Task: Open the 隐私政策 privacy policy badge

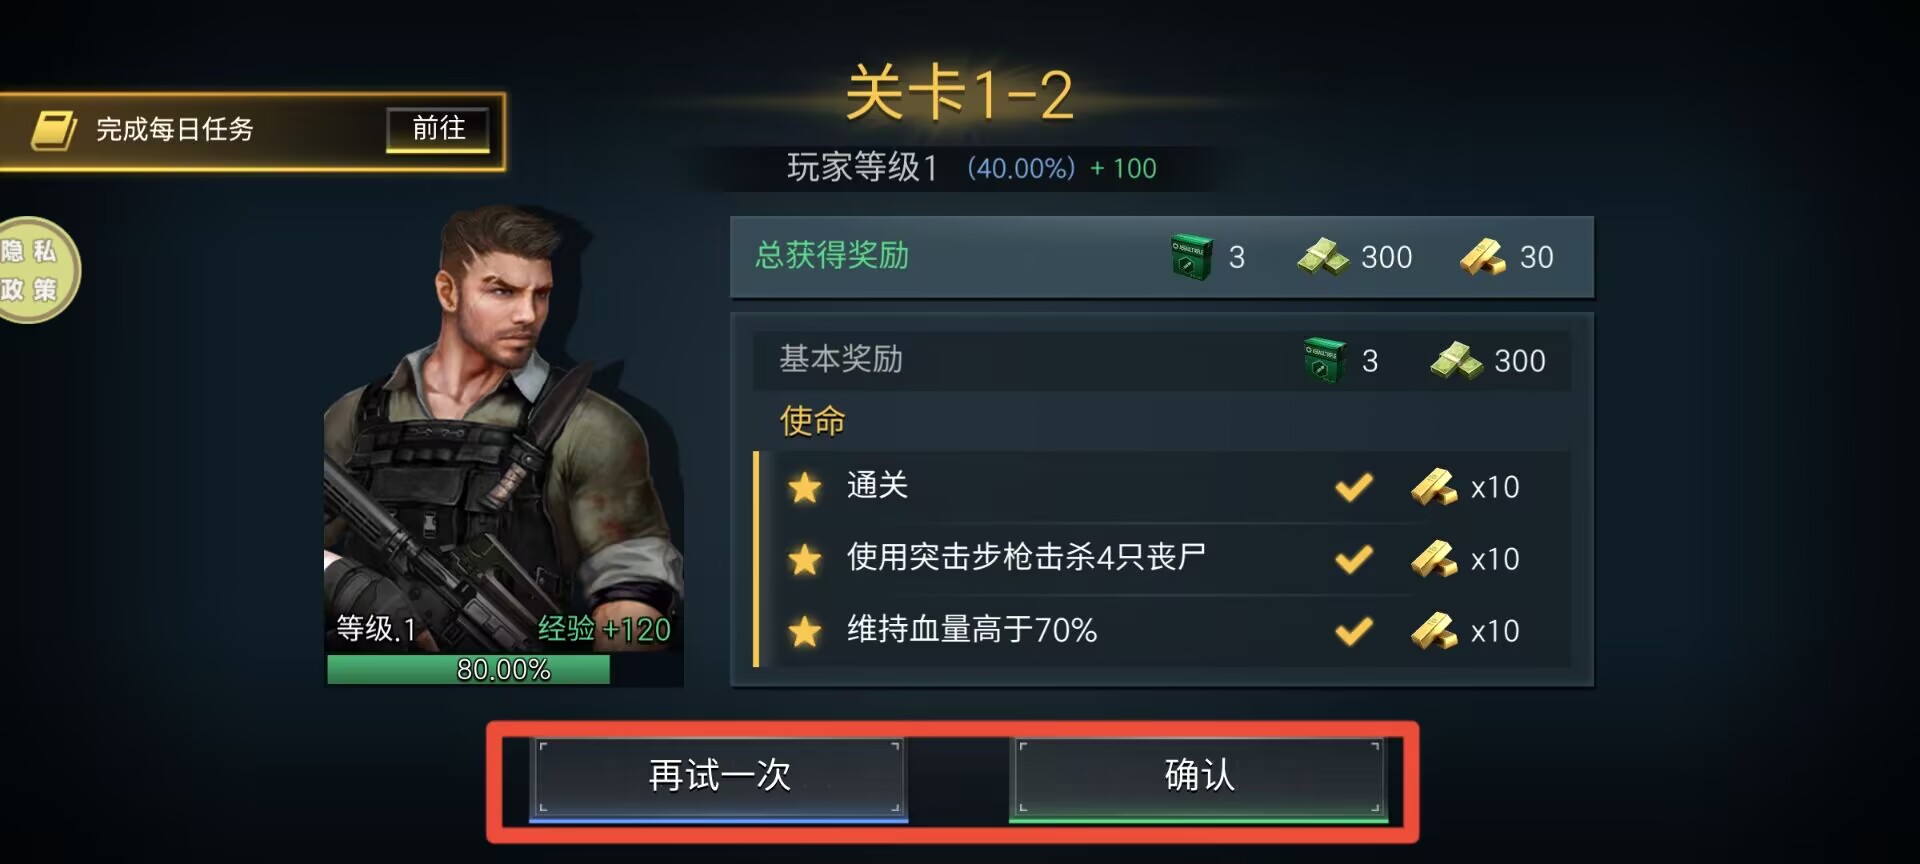Action: (32, 270)
